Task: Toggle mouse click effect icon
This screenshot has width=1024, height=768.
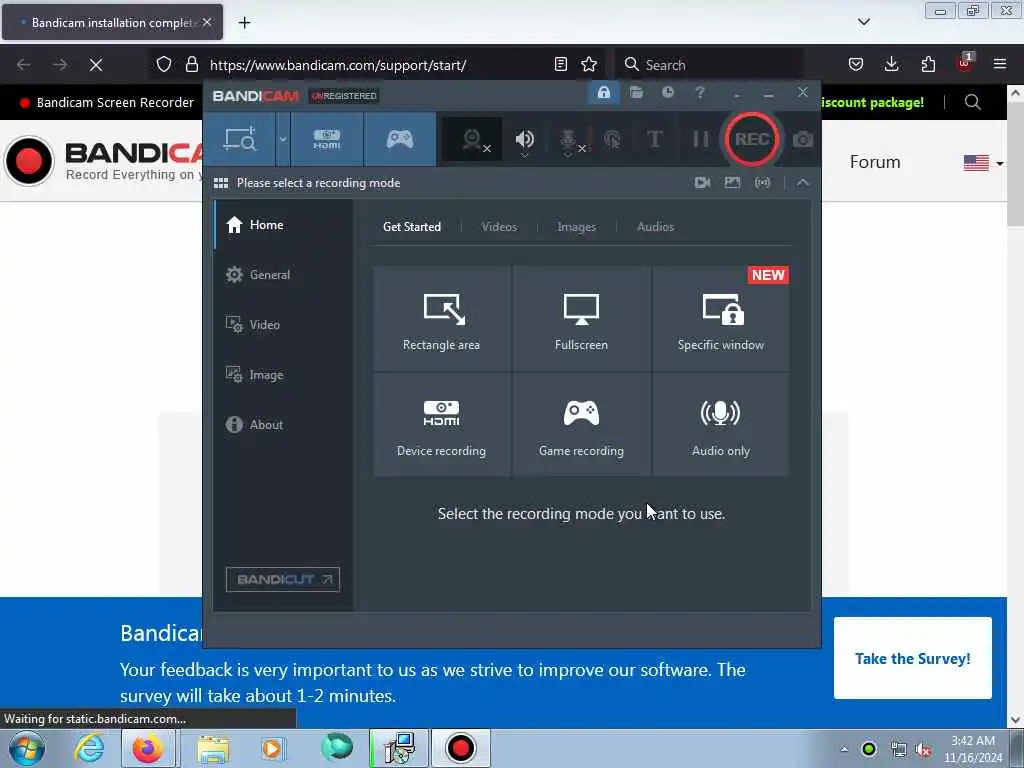Action: [x=612, y=139]
